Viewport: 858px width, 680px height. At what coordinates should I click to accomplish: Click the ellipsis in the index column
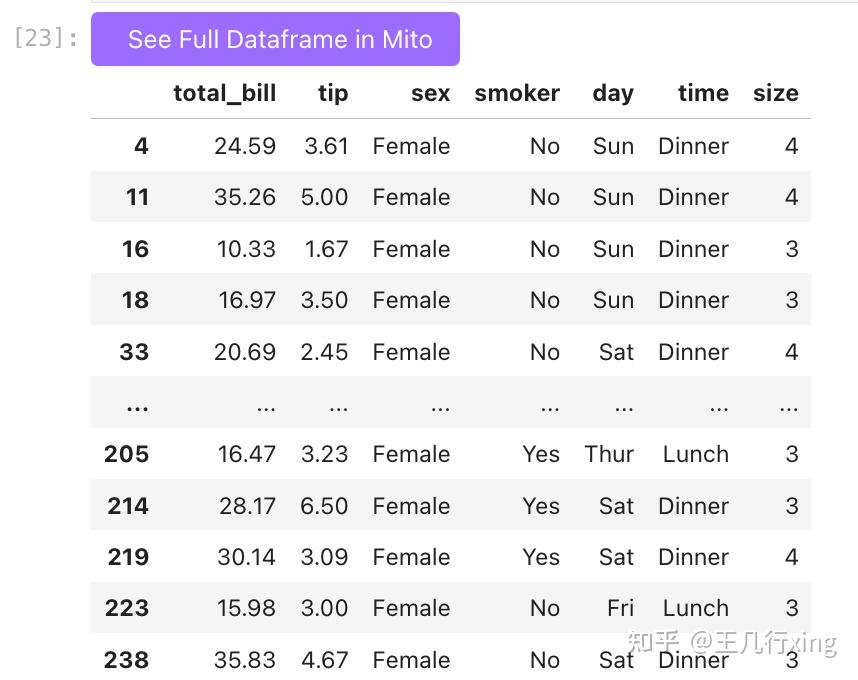(x=137, y=406)
